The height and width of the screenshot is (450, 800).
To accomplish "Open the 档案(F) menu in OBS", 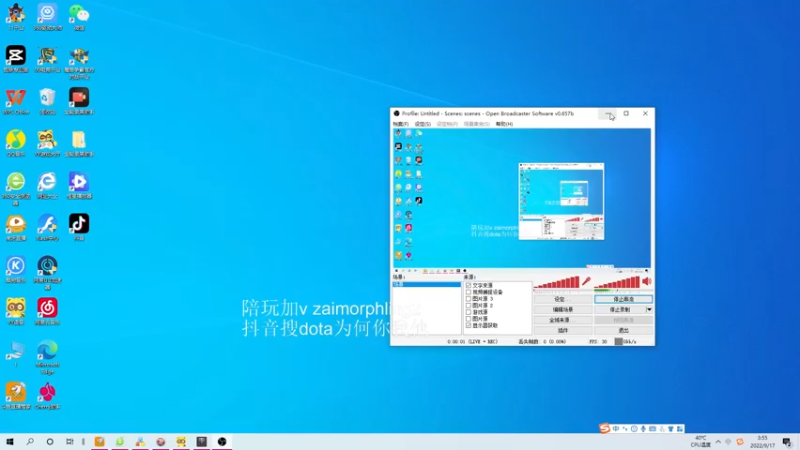I will (401, 124).
